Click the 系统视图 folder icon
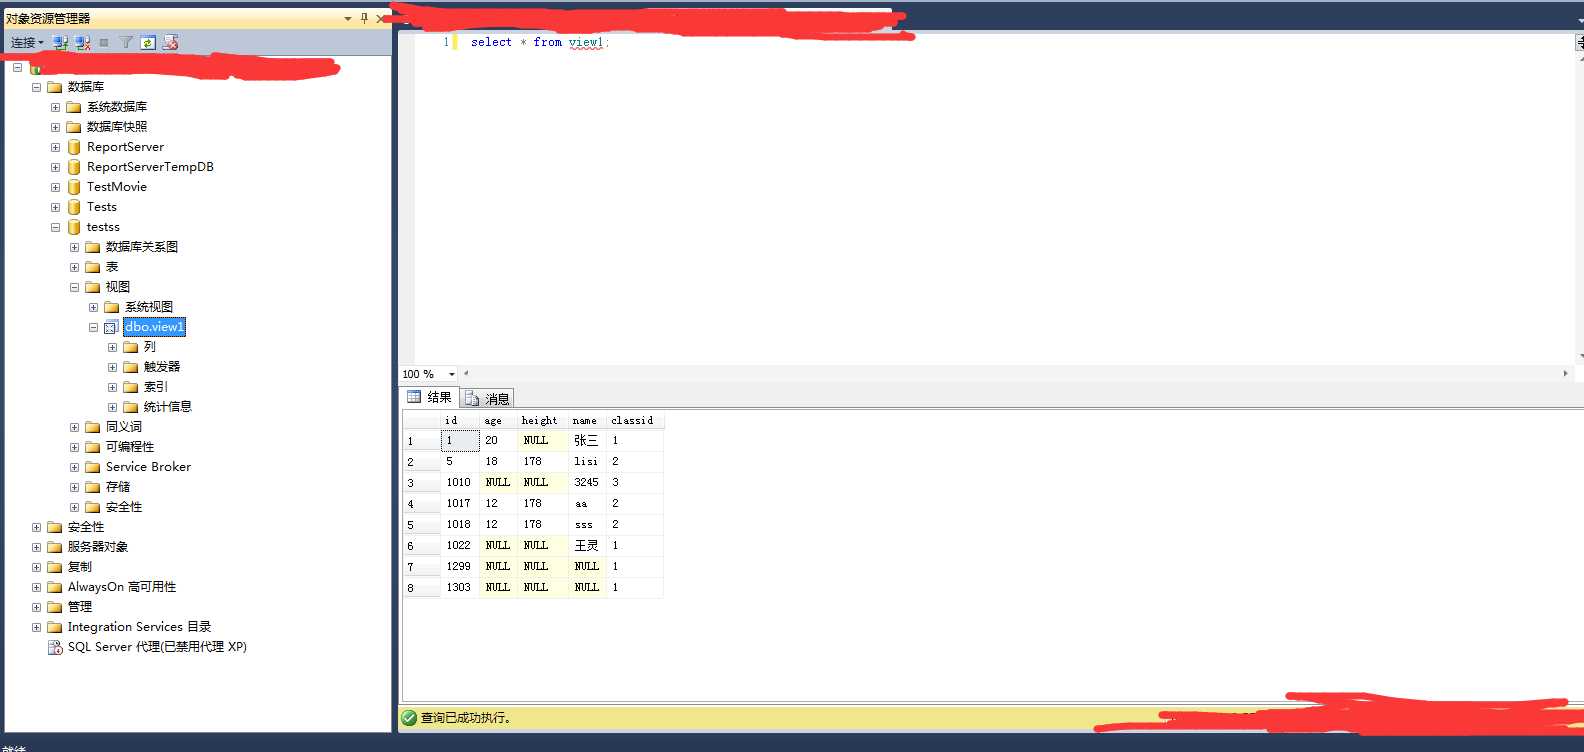Image resolution: width=1584 pixels, height=752 pixels. (x=112, y=307)
